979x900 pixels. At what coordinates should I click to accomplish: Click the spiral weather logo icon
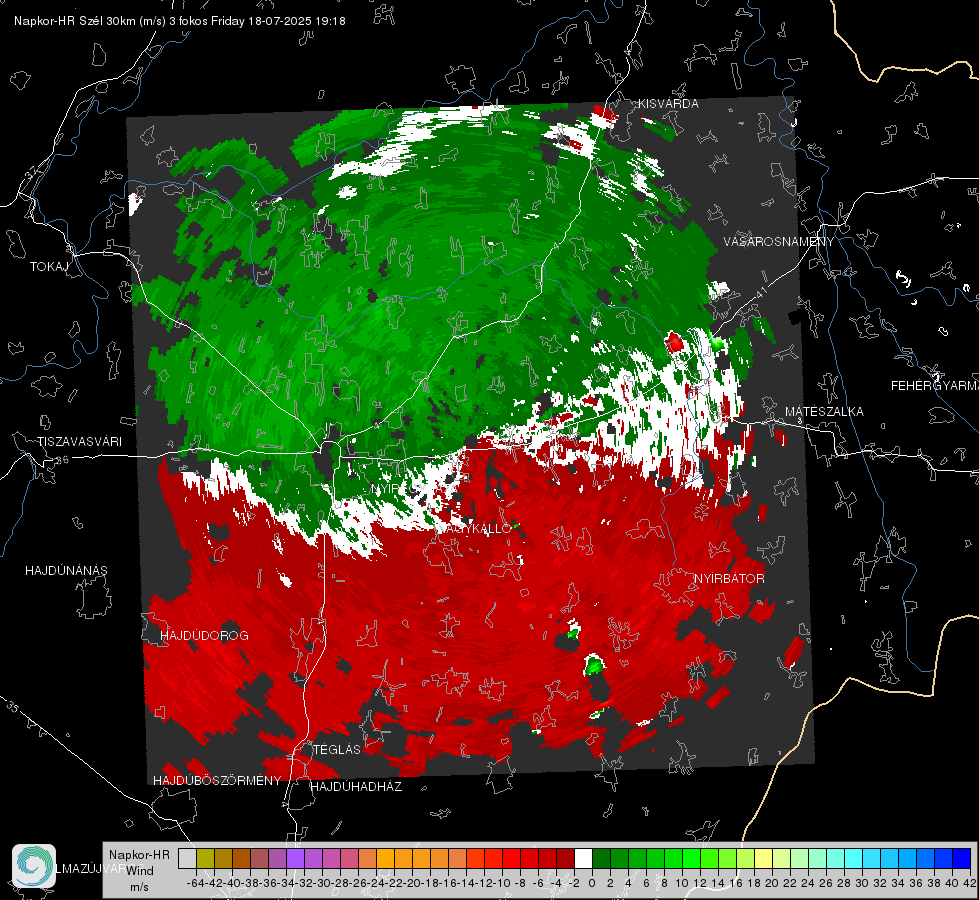click(34, 866)
